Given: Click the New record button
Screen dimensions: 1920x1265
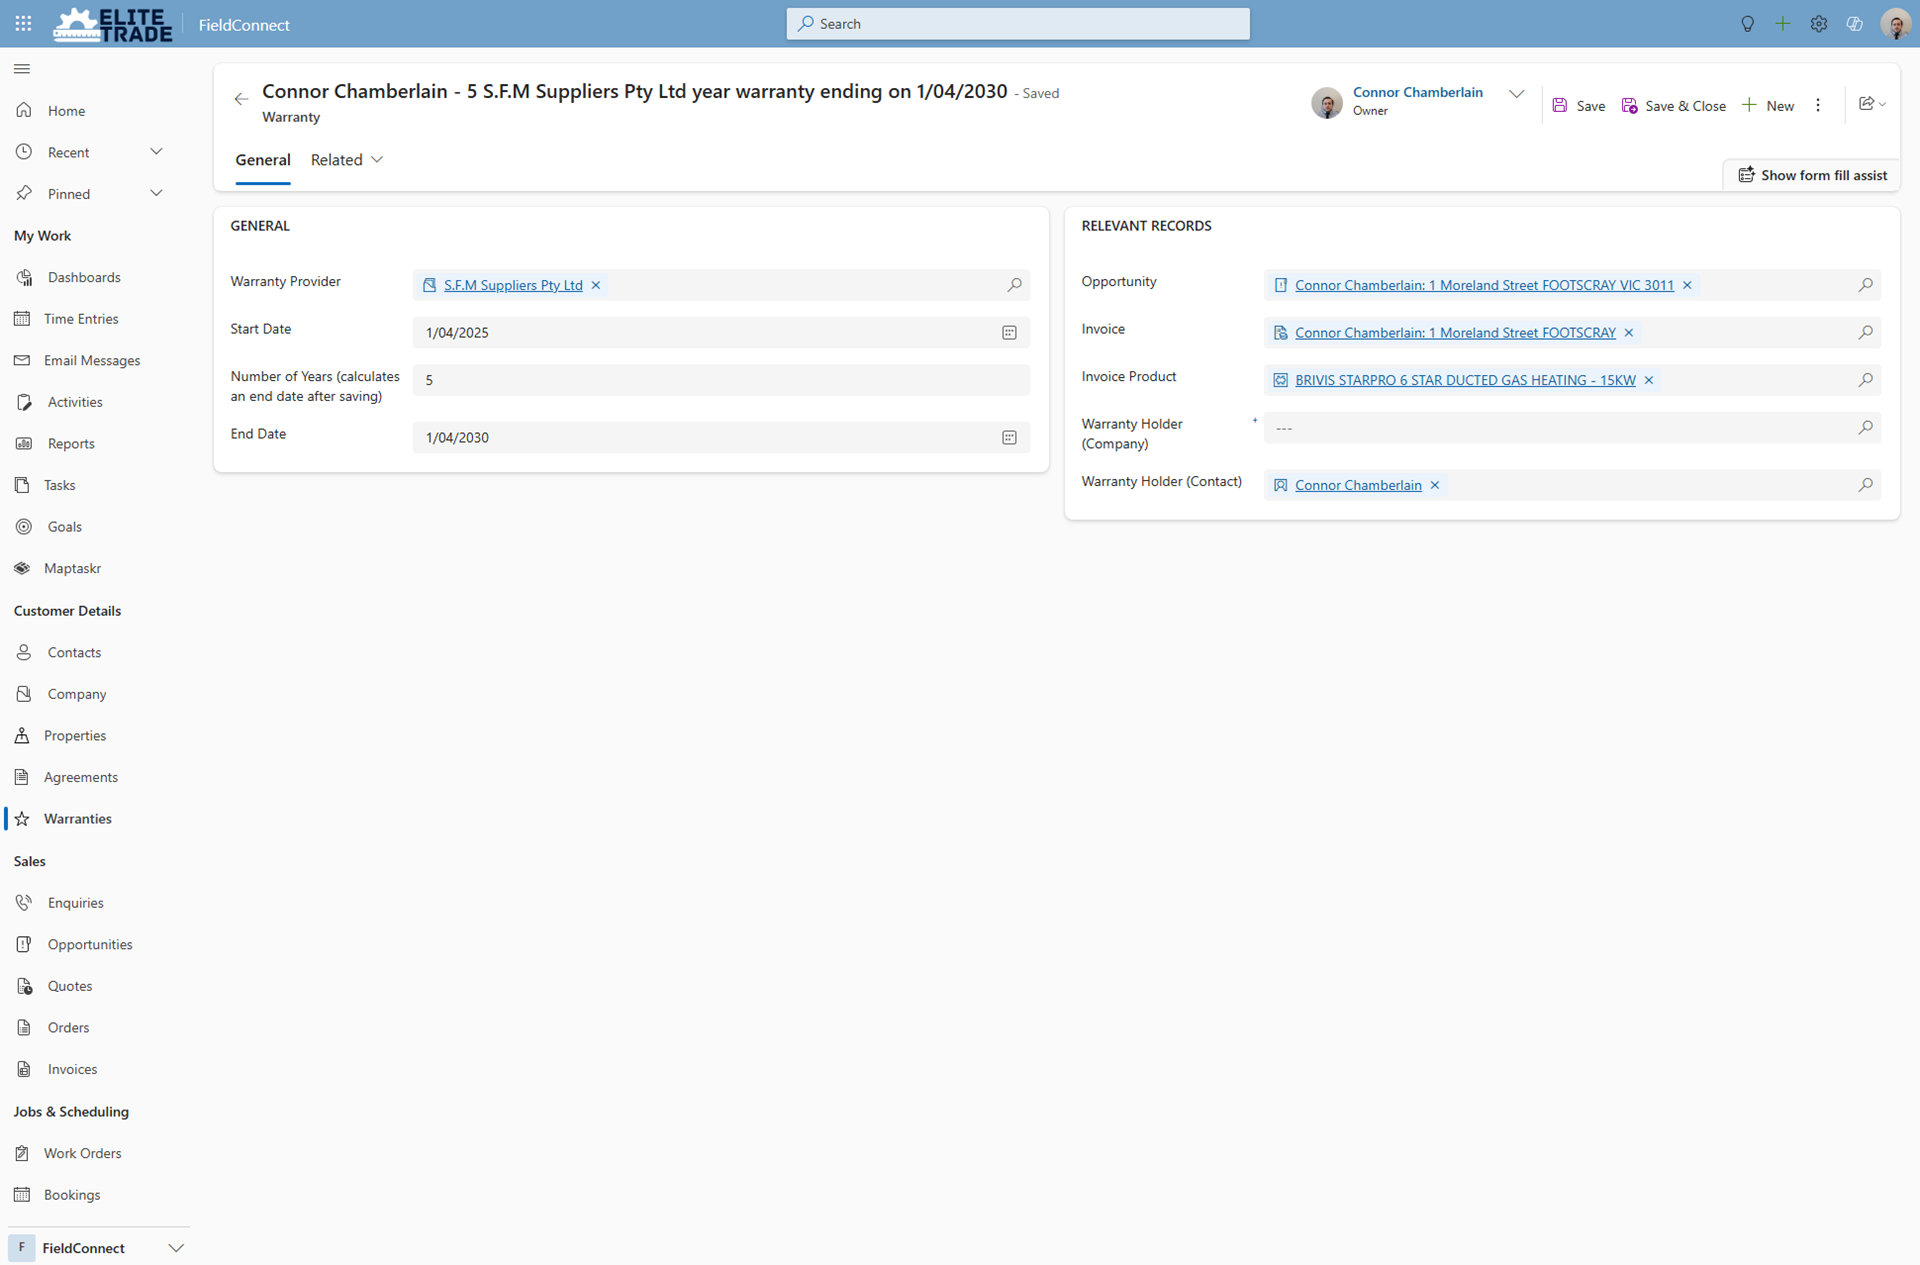Looking at the screenshot, I should pos(1768,106).
